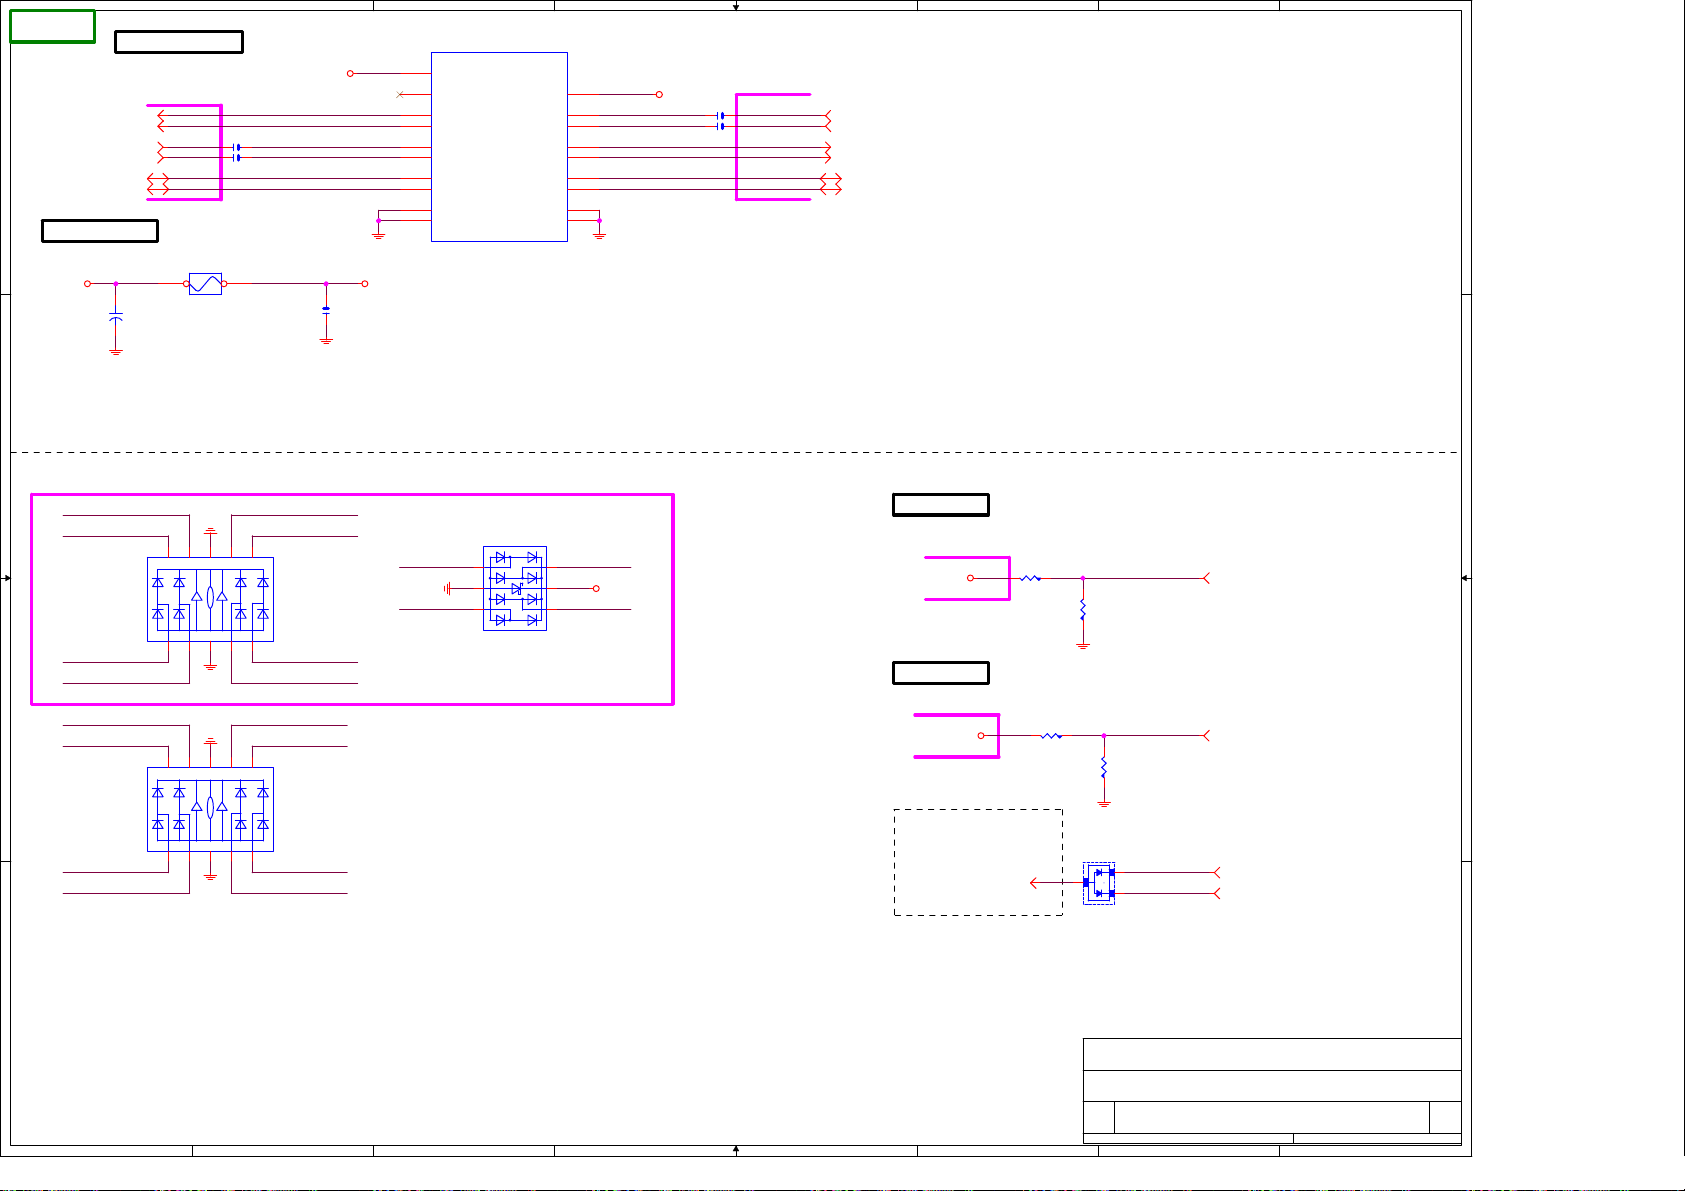Select the diode array below the magenta frame
The height and width of the screenshot is (1191, 1685).
210,810
